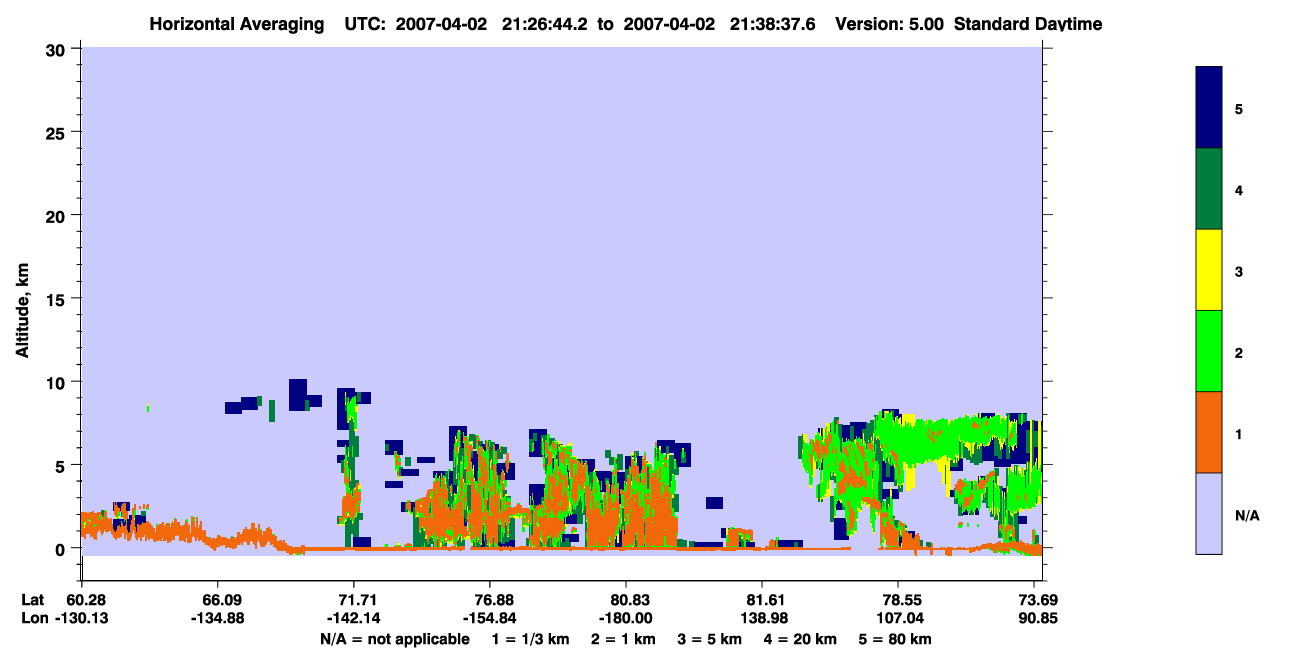Click the orange legend swatch labeled 1
The width and height of the screenshot is (1300, 667).
(x=1209, y=432)
